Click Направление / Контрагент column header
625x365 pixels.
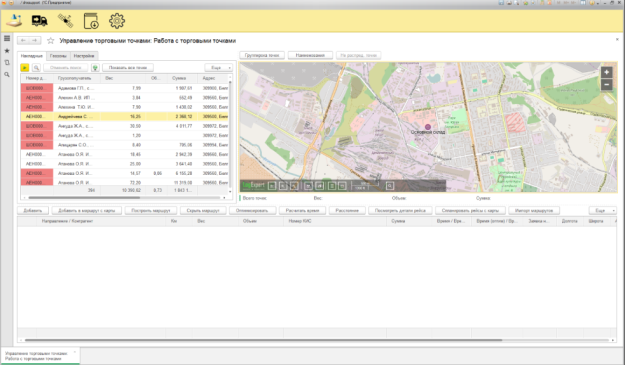tap(101, 221)
